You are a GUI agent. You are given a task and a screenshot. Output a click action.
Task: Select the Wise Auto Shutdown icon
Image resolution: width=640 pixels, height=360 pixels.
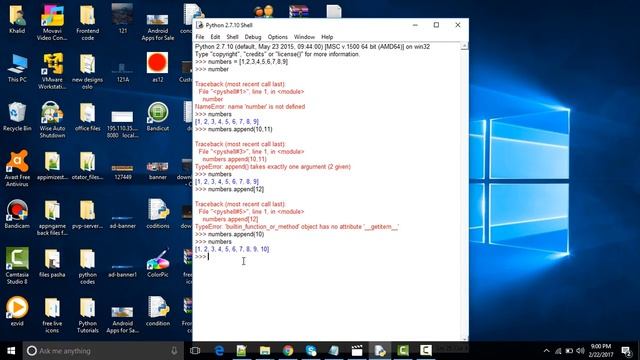pyautogui.click(x=52, y=120)
